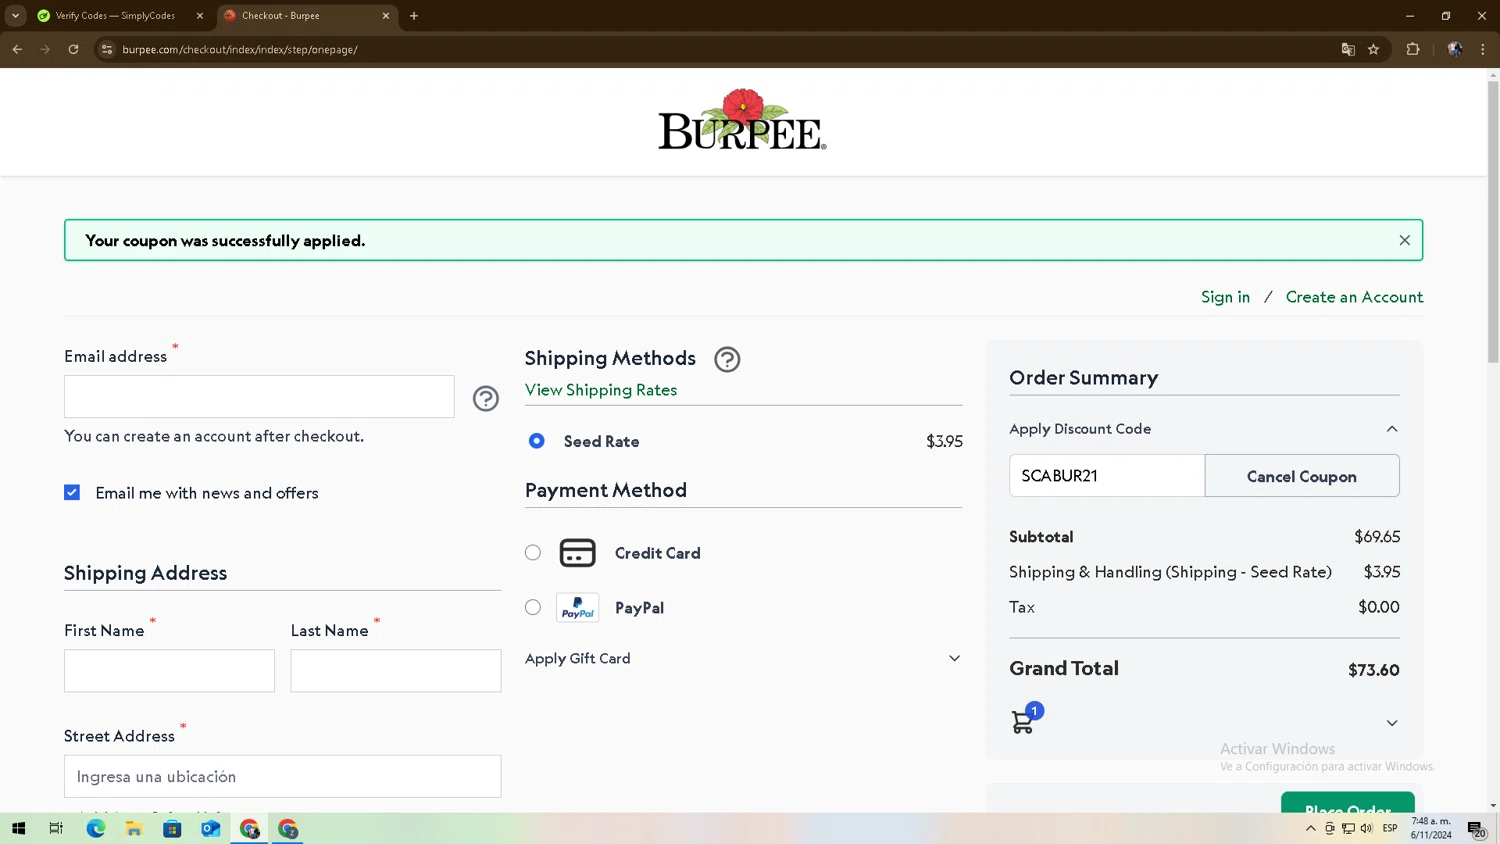
Task: Open the email address help icon
Action: [x=486, y=398]
